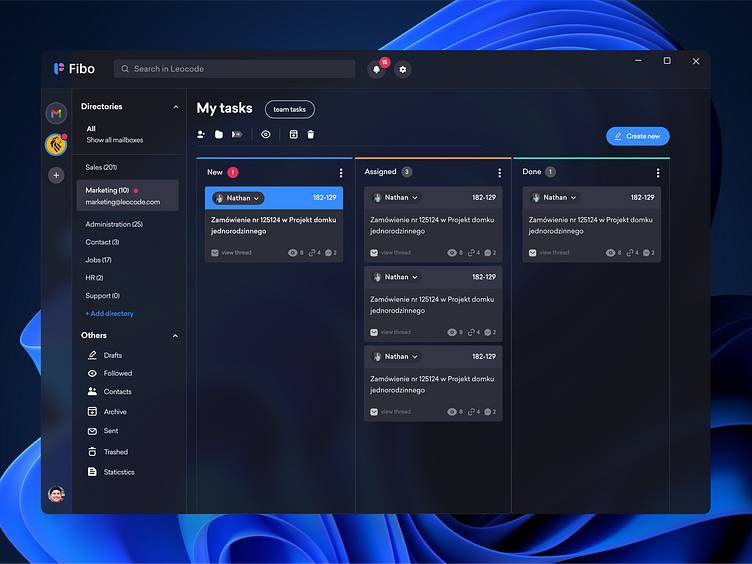Collapse the Directories section

click(176, 107)
